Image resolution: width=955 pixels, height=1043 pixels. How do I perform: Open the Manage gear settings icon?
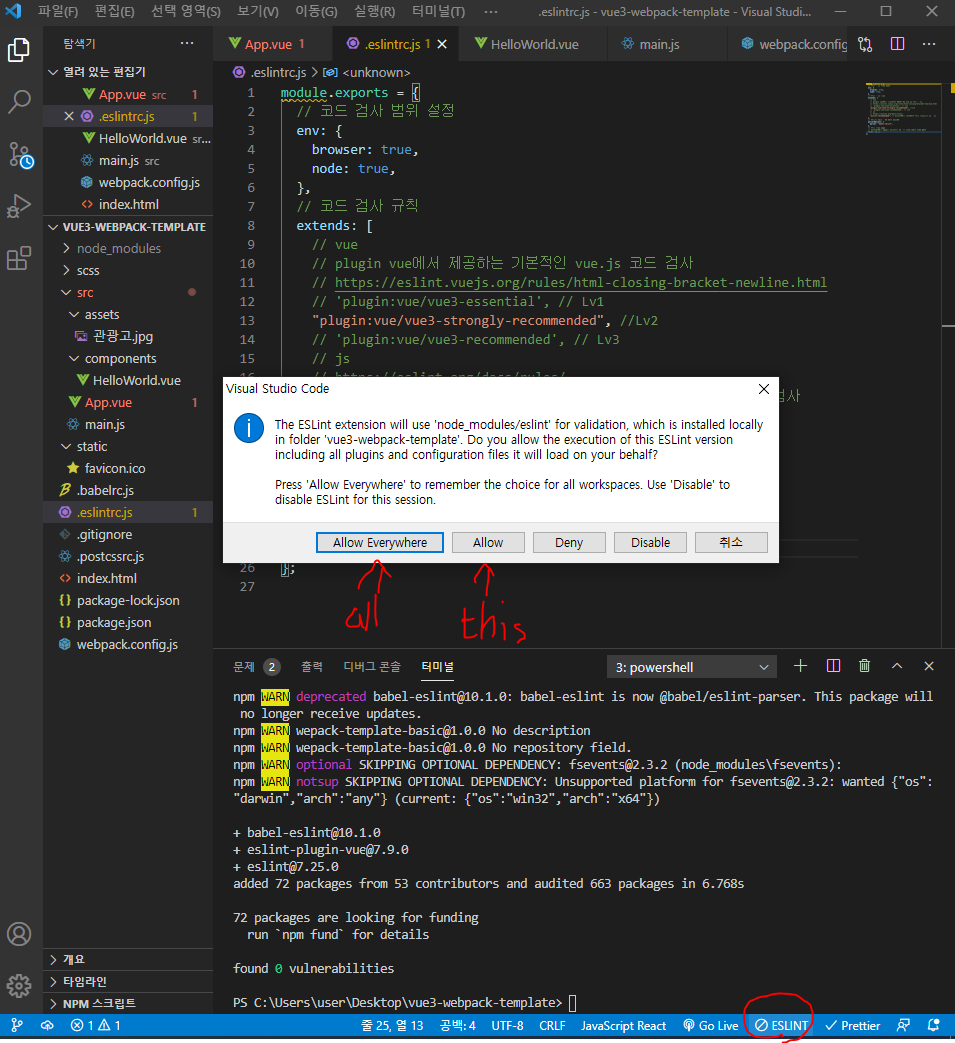tap(19, 985)
